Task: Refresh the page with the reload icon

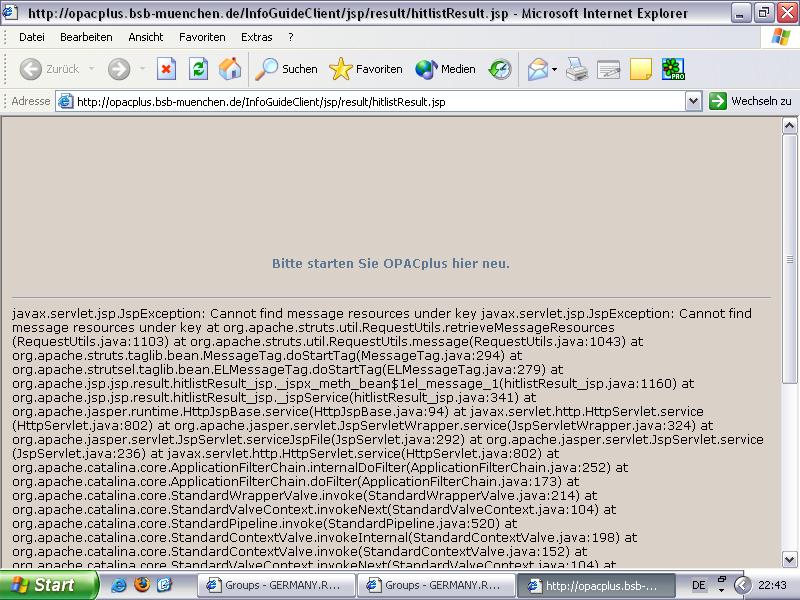Action: coord(198,69)
